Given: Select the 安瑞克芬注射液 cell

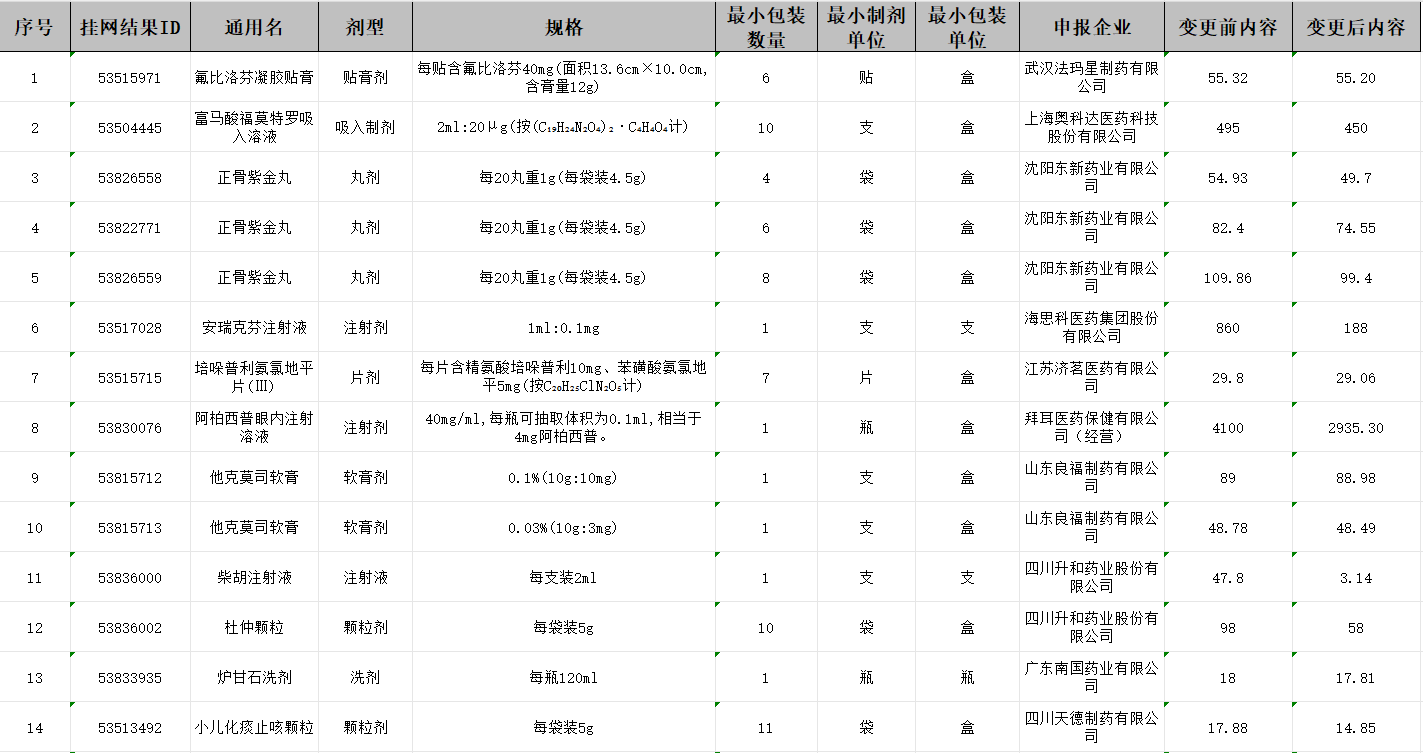Looking at the screenshot, I should (x=254, y=328).
